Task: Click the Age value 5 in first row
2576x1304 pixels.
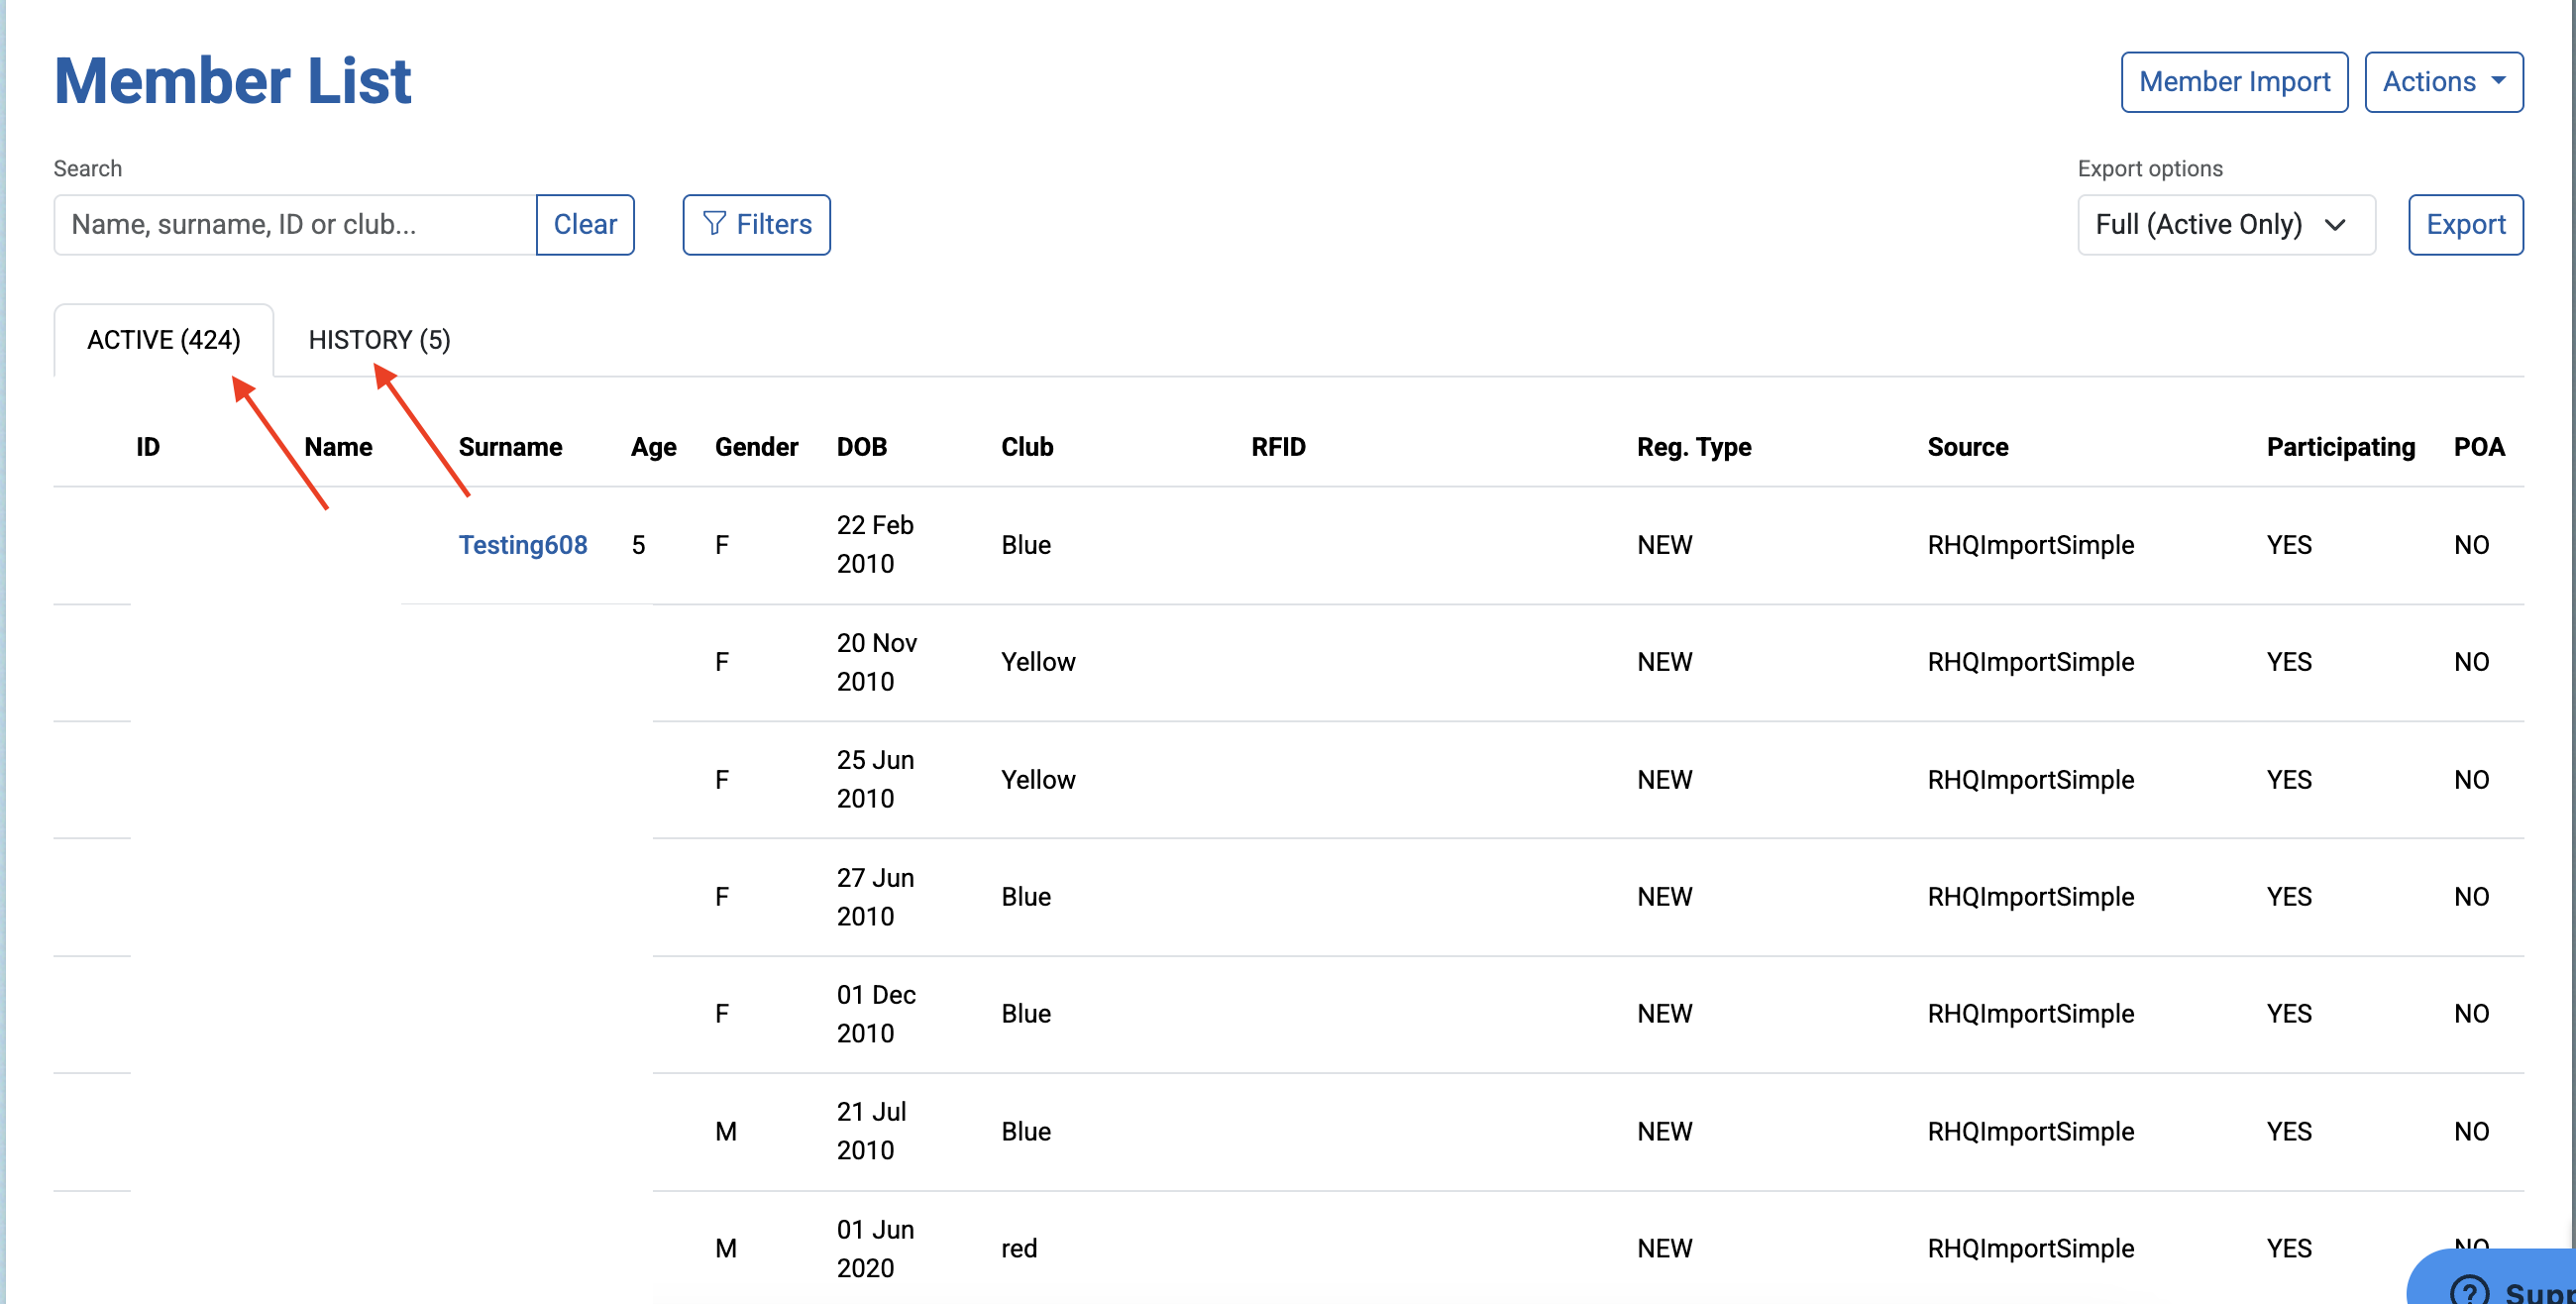Action: (x=638, y=545)
